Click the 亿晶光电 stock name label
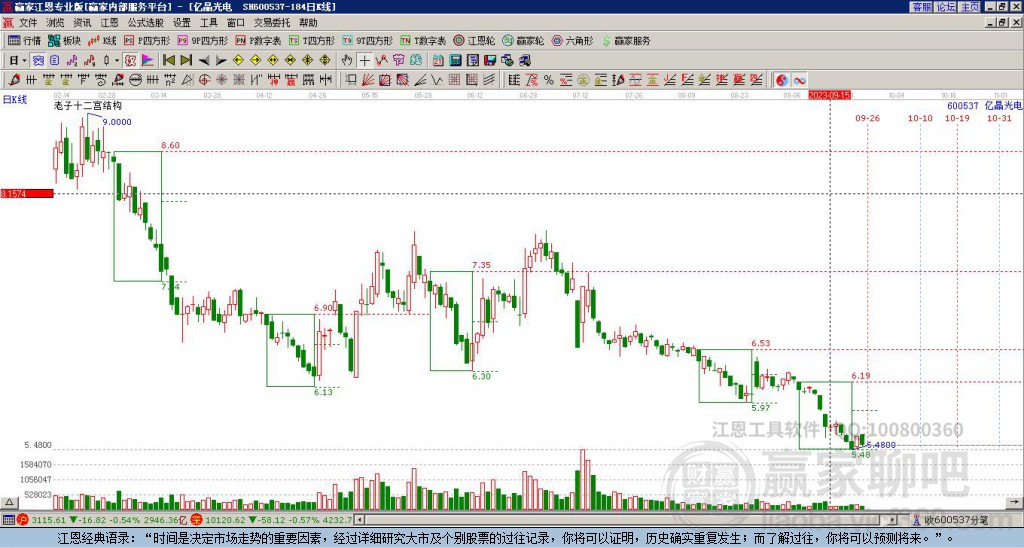 click(x=1003, y=105)
